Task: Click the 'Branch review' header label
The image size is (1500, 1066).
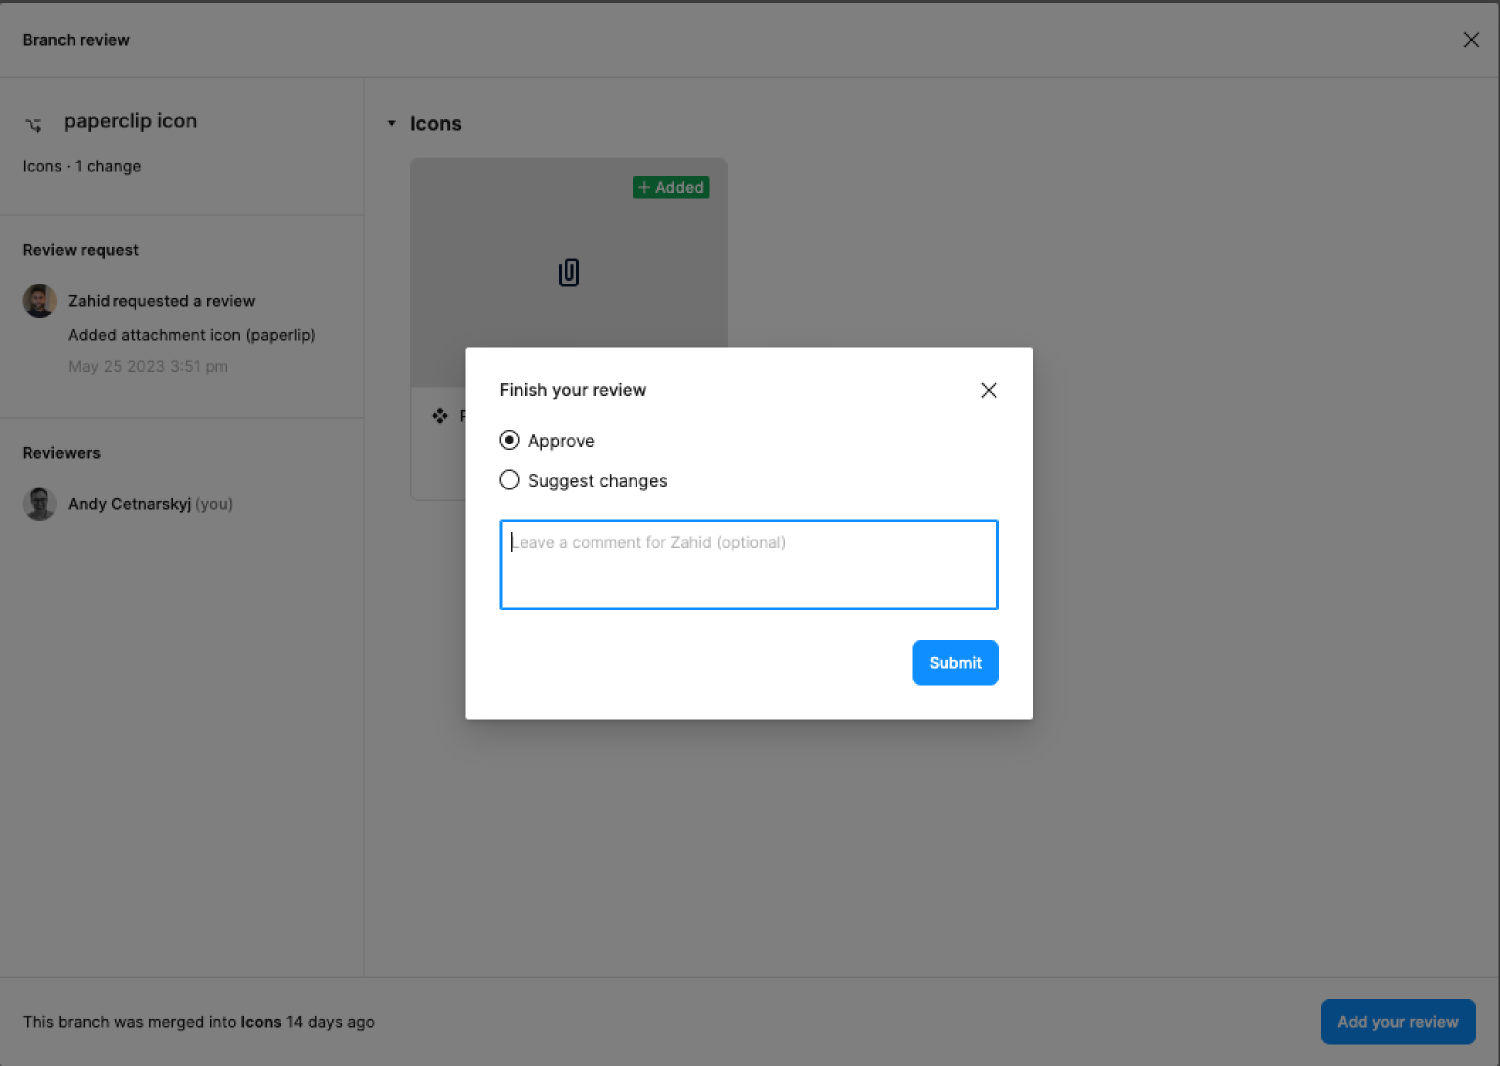Action: click(x=76, y=39)
